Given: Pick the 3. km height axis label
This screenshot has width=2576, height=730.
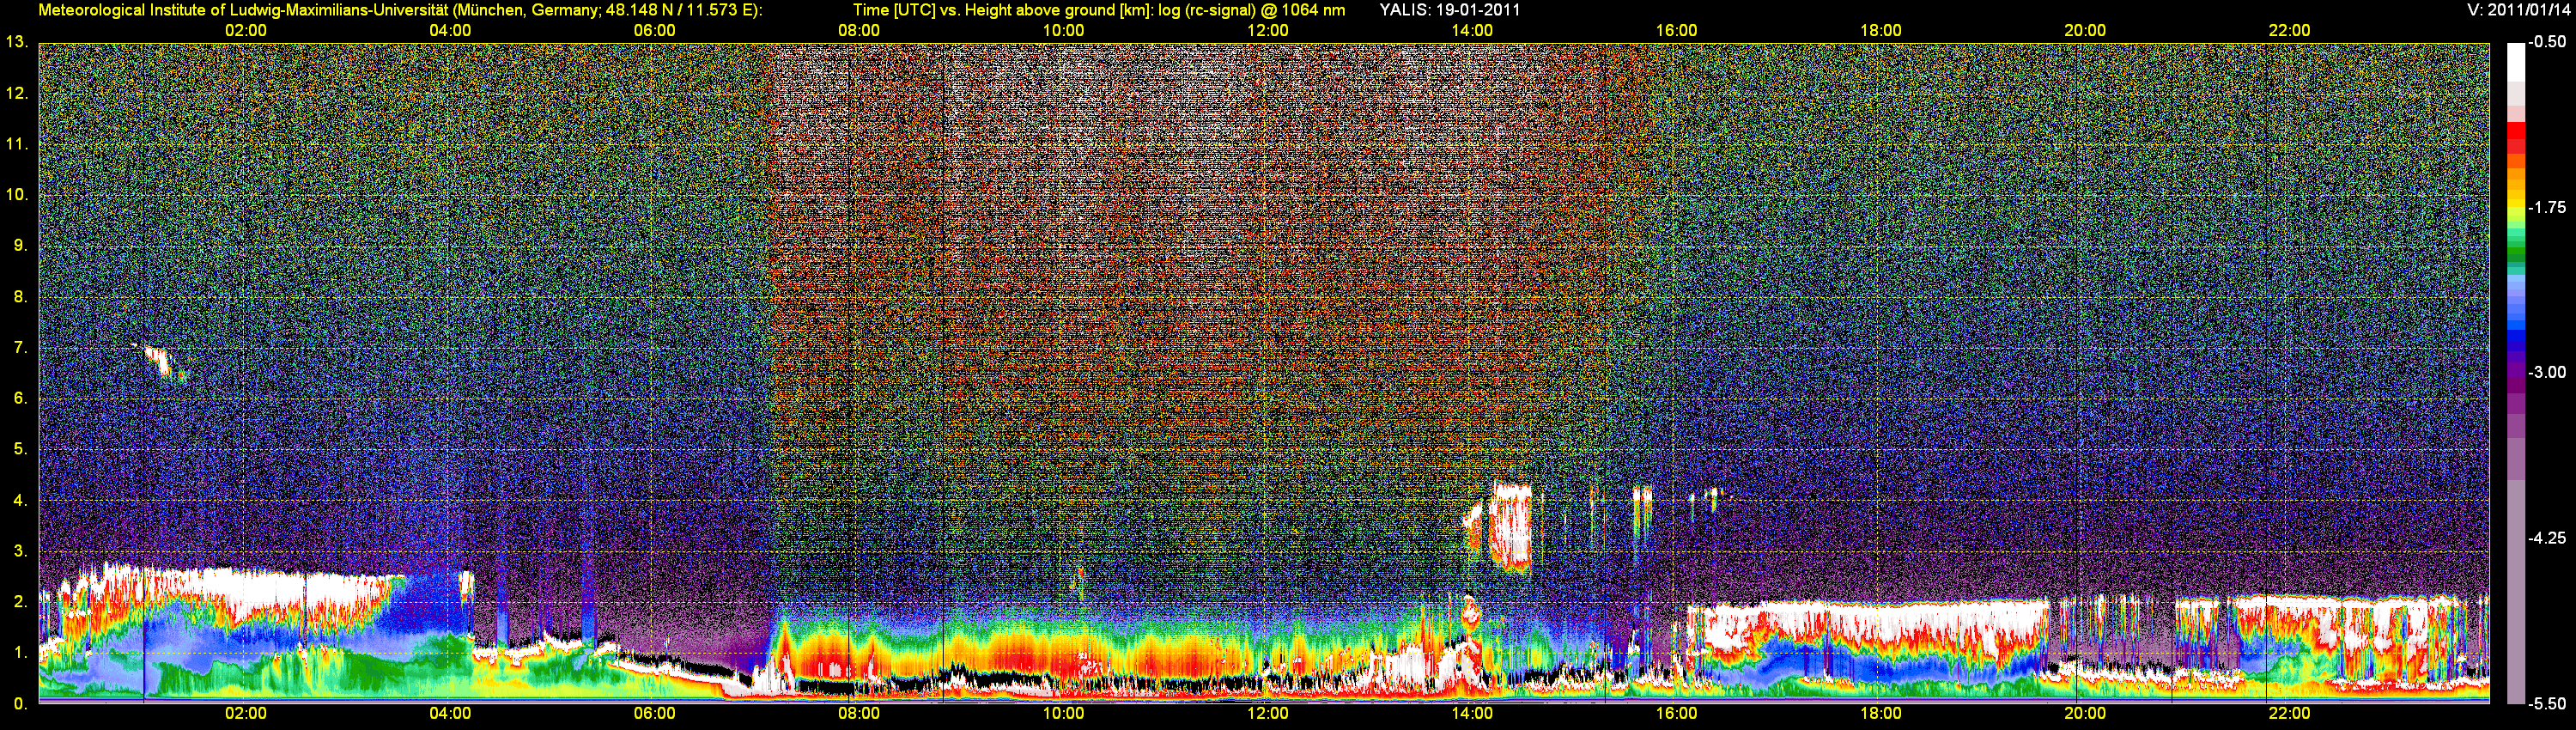Looking at the screenshot, I should tap(20, 551).
